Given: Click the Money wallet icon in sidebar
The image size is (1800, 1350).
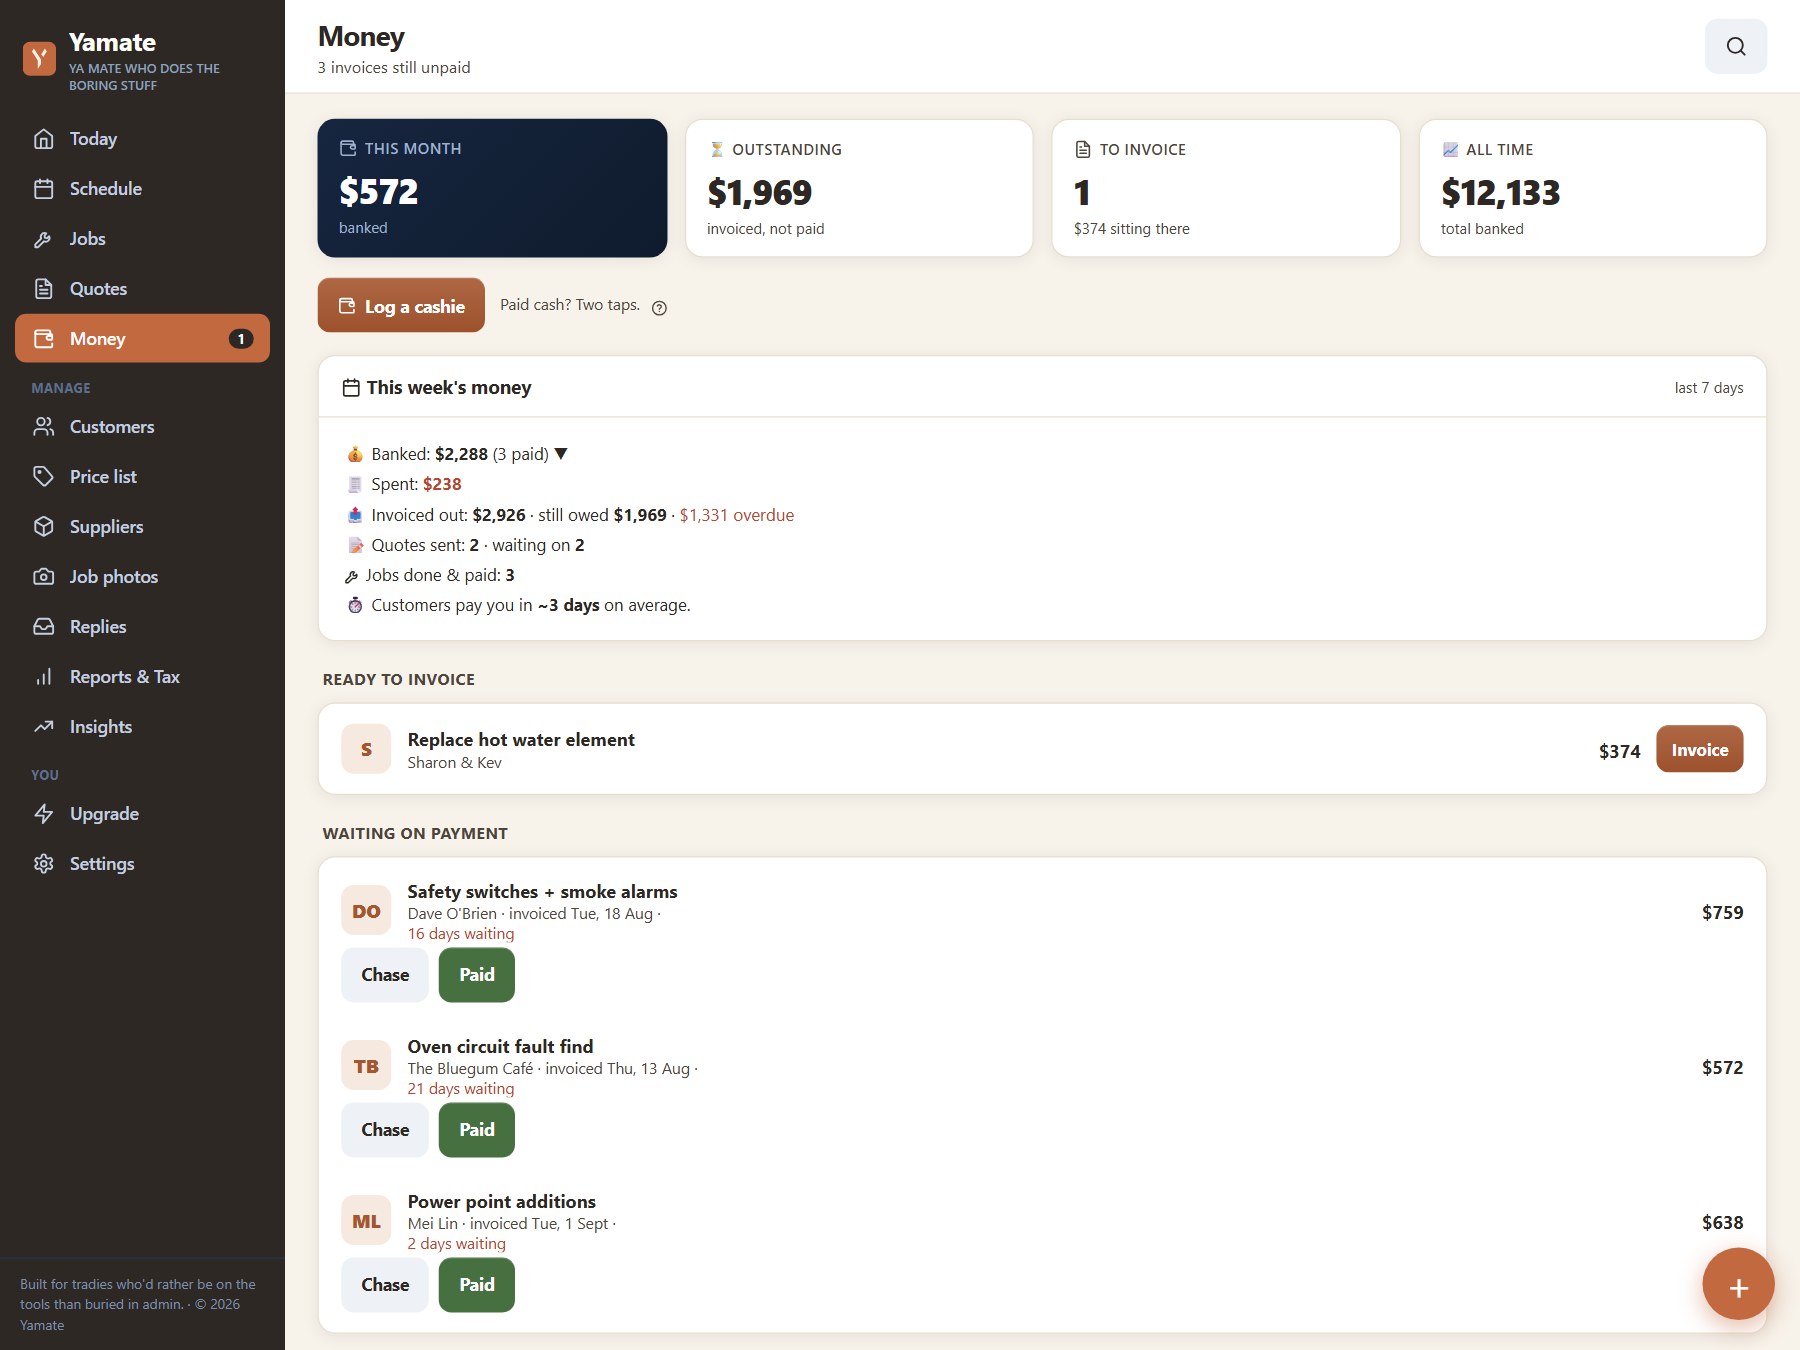Looking at the screenshot, I should point(44,339).
